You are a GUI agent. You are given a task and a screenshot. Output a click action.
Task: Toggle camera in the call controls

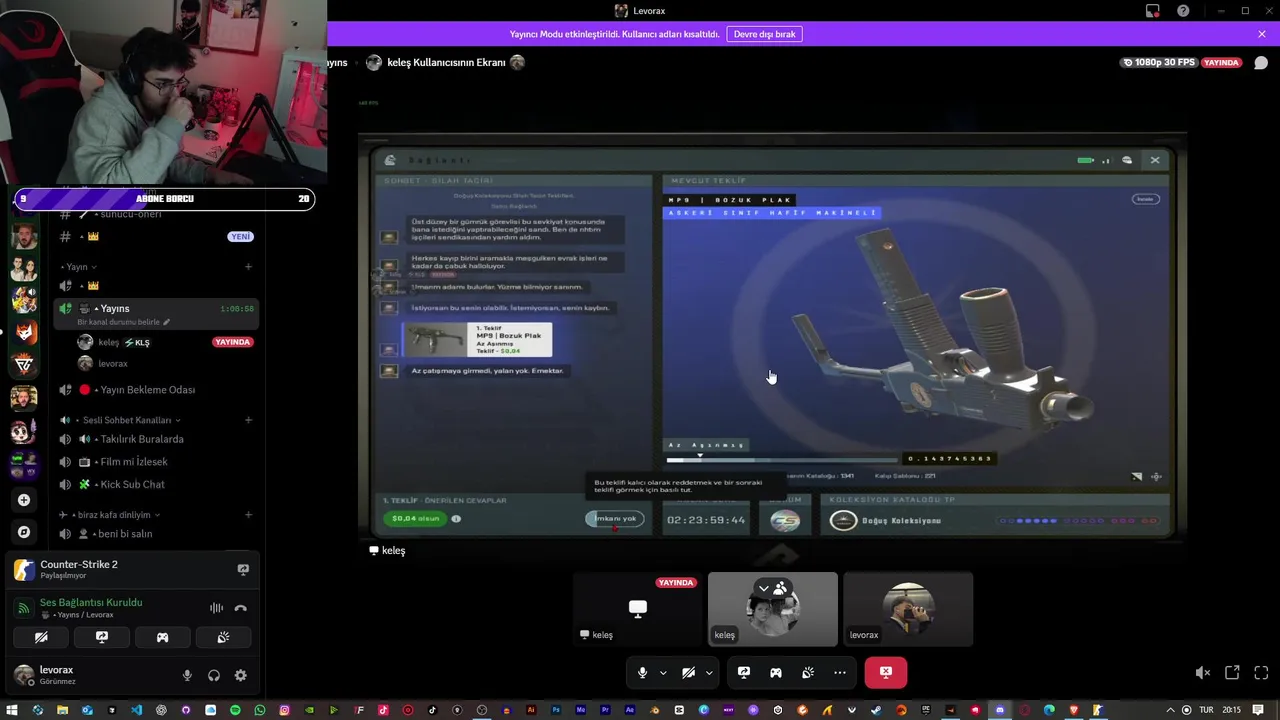point(688,673)
